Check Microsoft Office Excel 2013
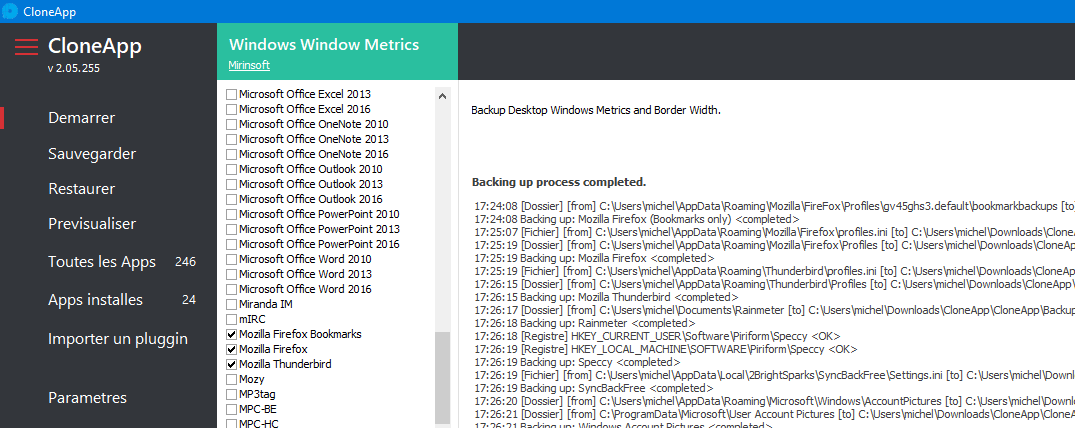 (x=232, y=94)
